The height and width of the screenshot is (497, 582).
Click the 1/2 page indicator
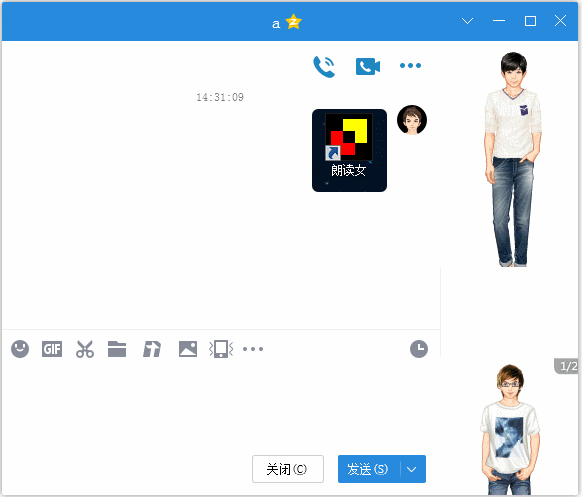(567, 366)
